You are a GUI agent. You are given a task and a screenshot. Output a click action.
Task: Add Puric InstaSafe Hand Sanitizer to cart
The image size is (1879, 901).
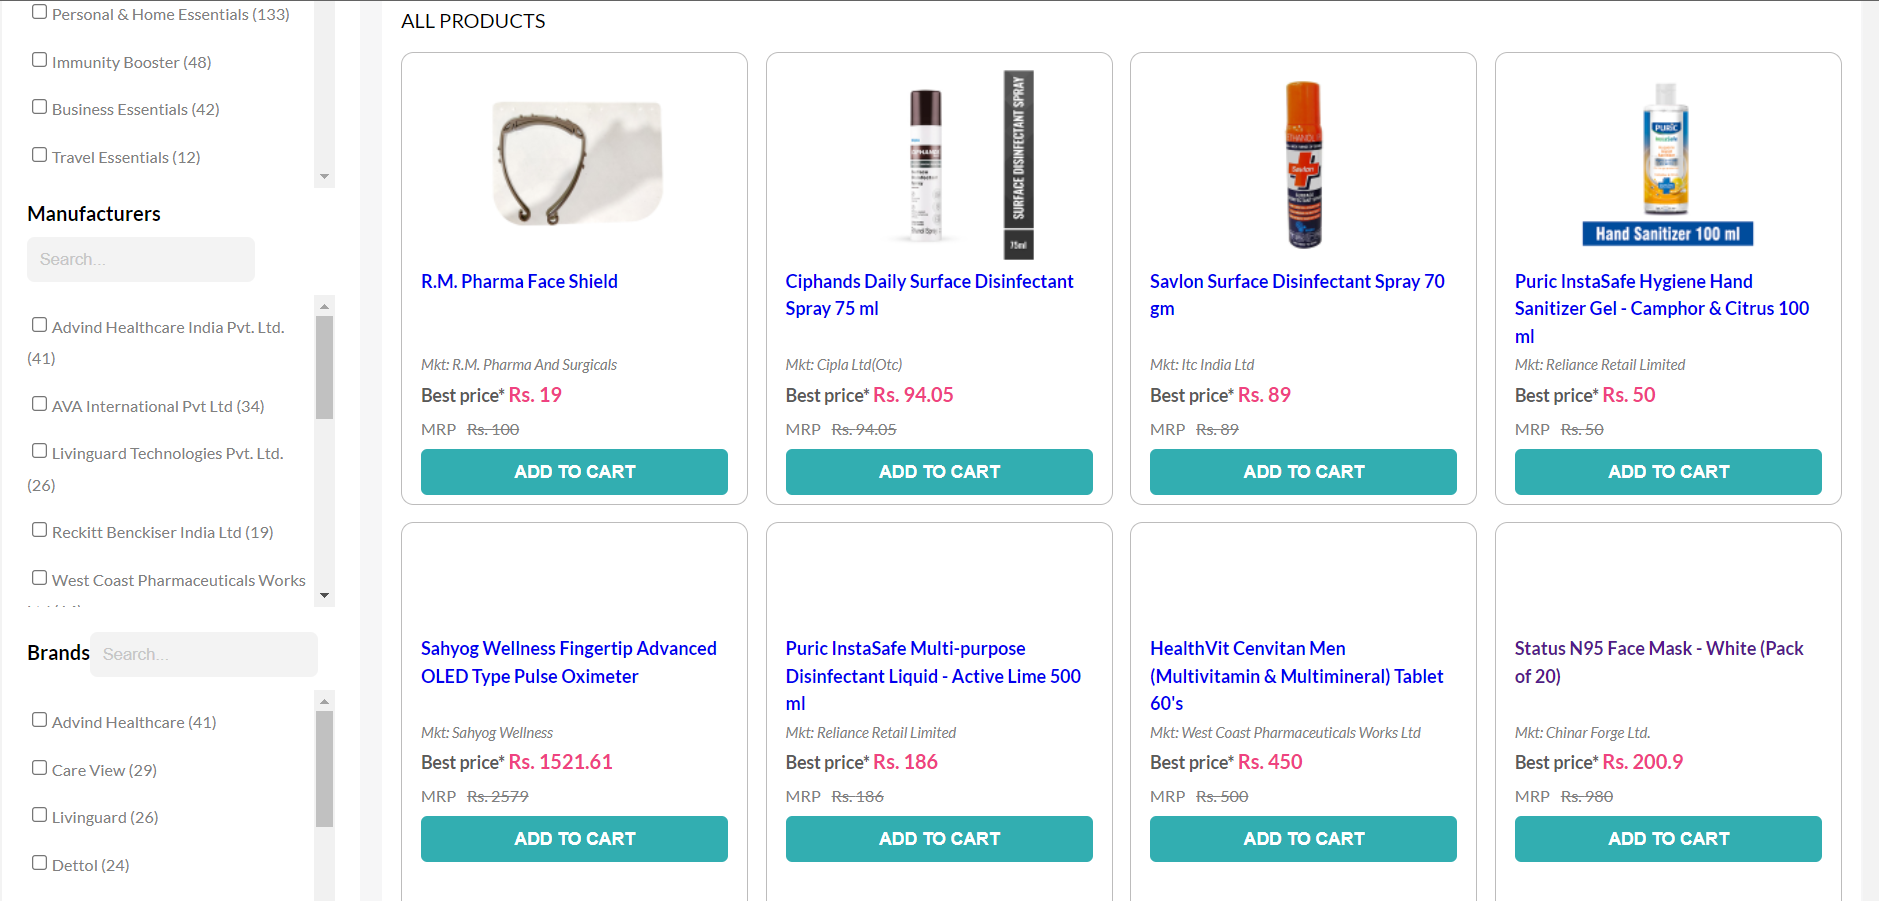(x=1667, y=471)
